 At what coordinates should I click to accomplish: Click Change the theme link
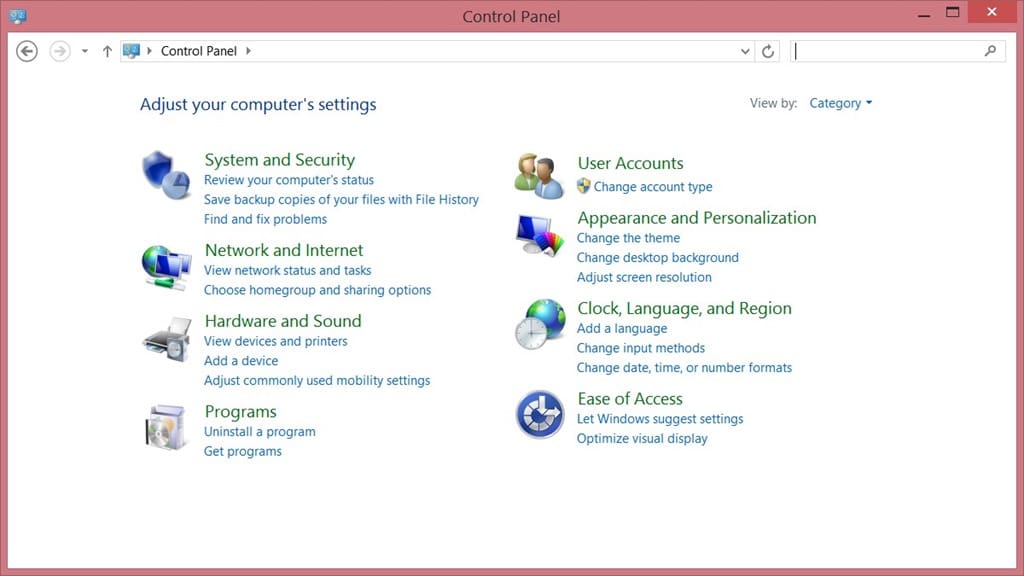628,238
